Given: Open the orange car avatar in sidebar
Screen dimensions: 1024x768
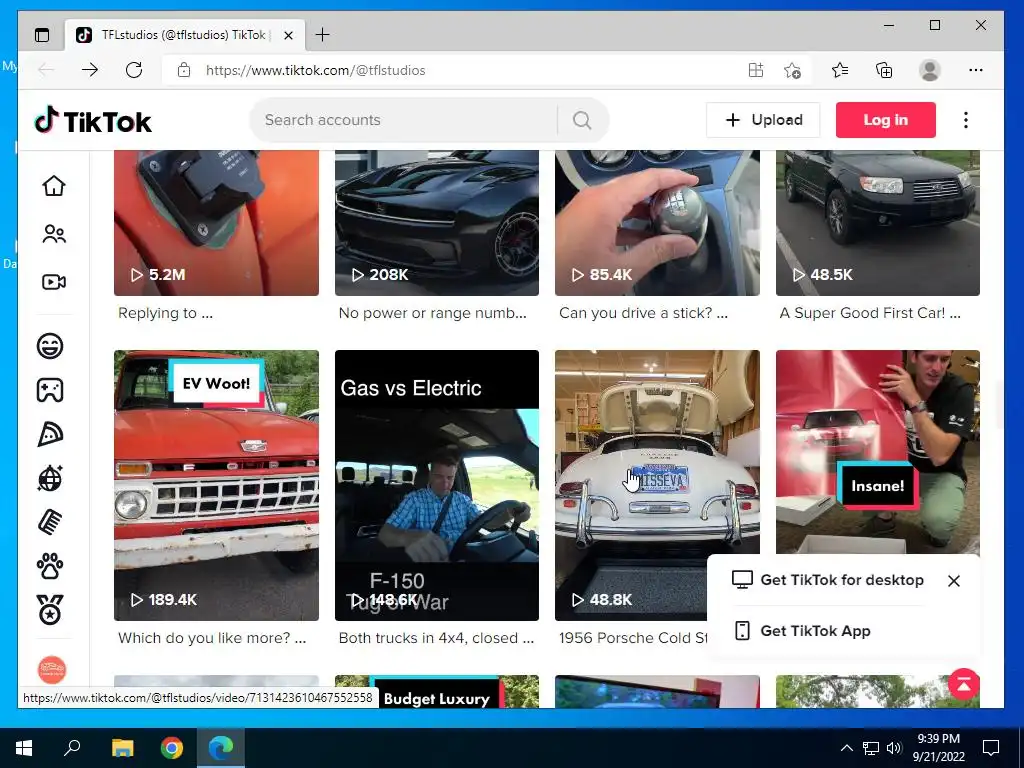Looking at the screenshot, I should tap(52, 669).
